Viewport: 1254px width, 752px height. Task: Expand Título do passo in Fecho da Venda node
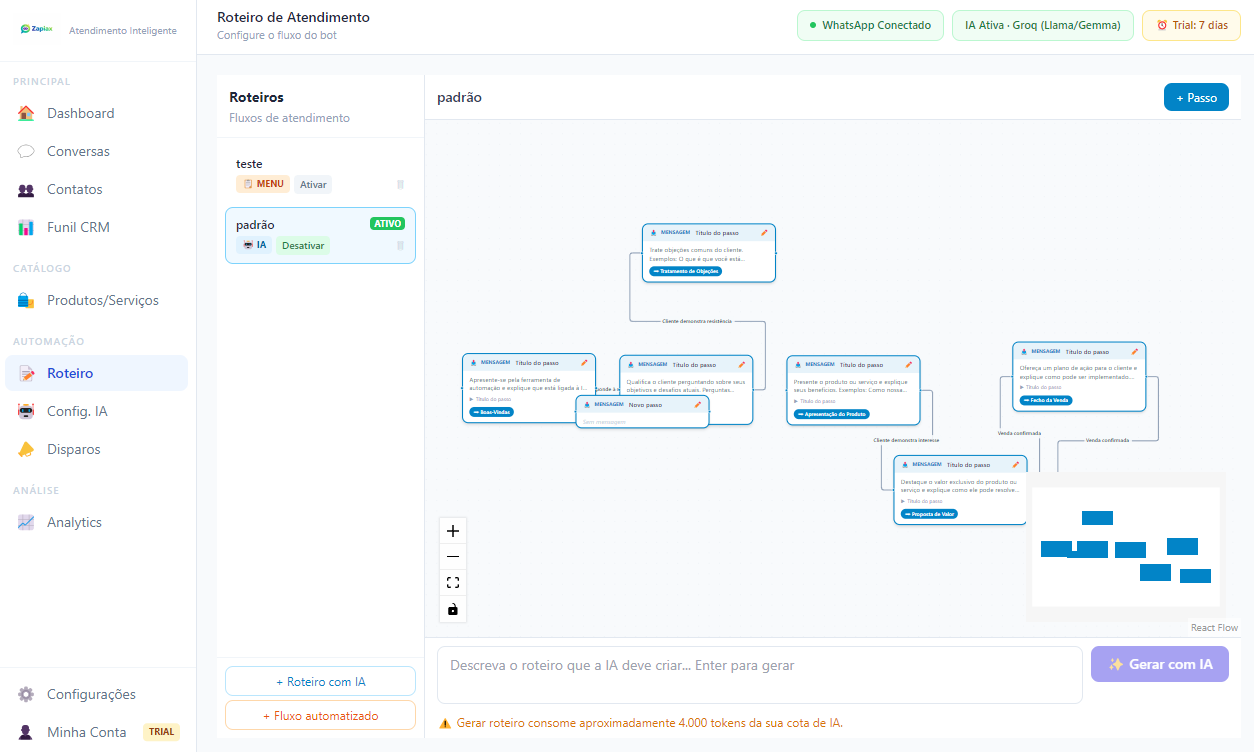coord(1041,387)
